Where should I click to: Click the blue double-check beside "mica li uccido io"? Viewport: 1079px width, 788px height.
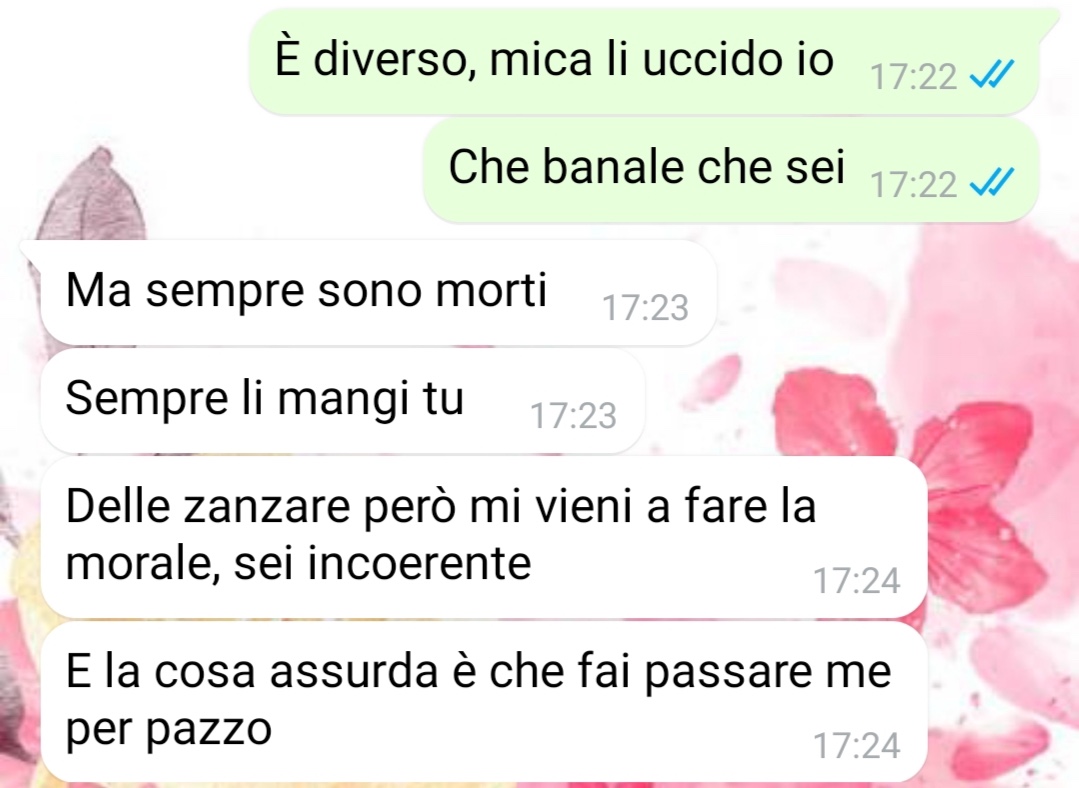click(991, 74)
